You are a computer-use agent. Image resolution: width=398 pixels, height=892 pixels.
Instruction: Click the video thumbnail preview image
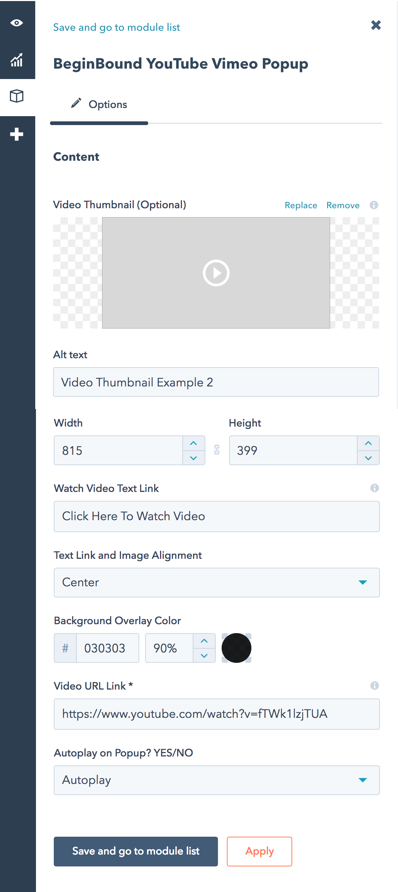coord(216,273)
